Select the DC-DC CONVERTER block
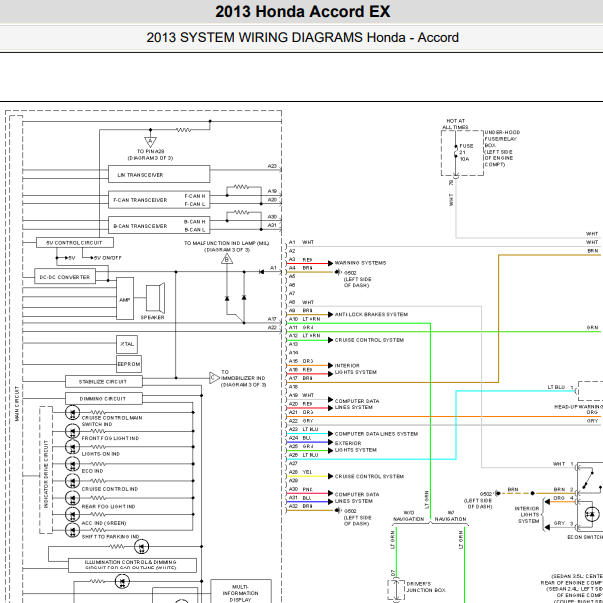Viewport: 603px width, 603px height. pos(65,277)
